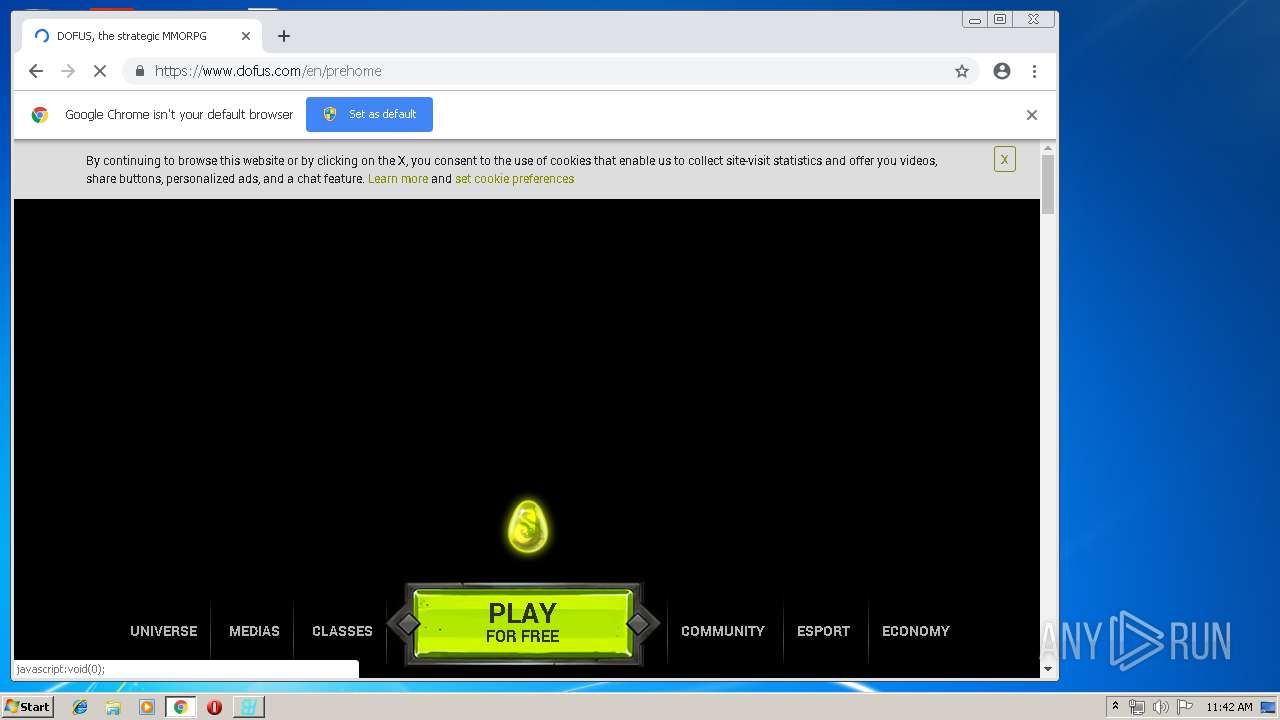This screenshot has width=1280, height=720.
Task: Dismiss the default browser notification
Action: [1032, 115]
